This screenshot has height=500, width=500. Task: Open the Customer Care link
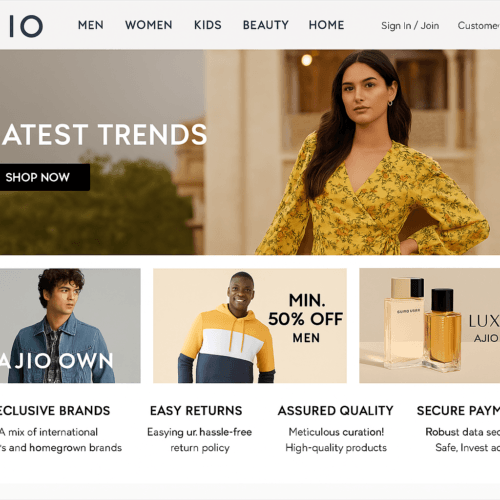pos(479,26)
